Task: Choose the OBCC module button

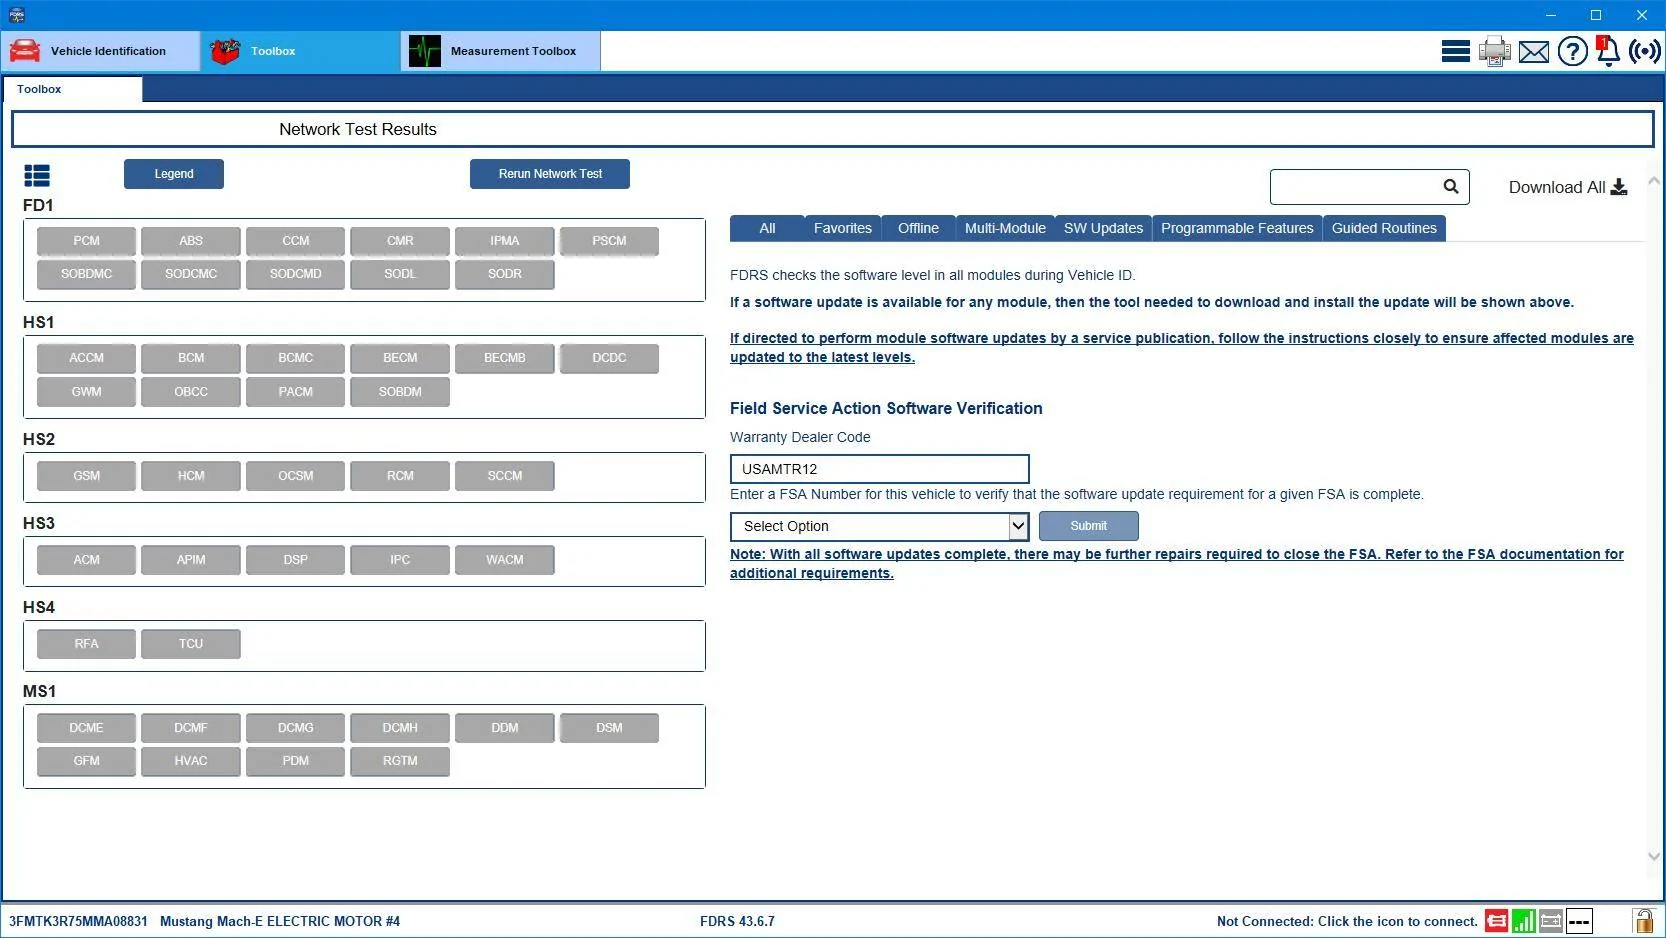Action: (x=191, y=392)
